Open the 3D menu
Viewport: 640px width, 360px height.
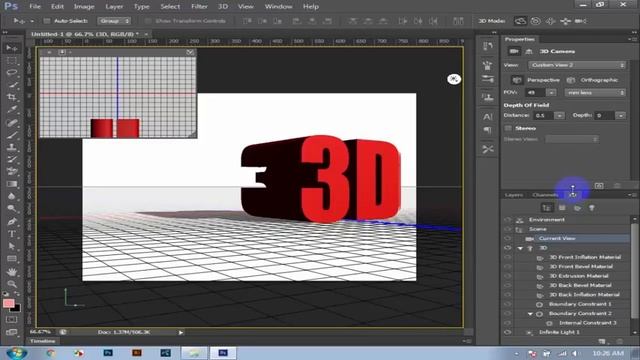point(223,7)
